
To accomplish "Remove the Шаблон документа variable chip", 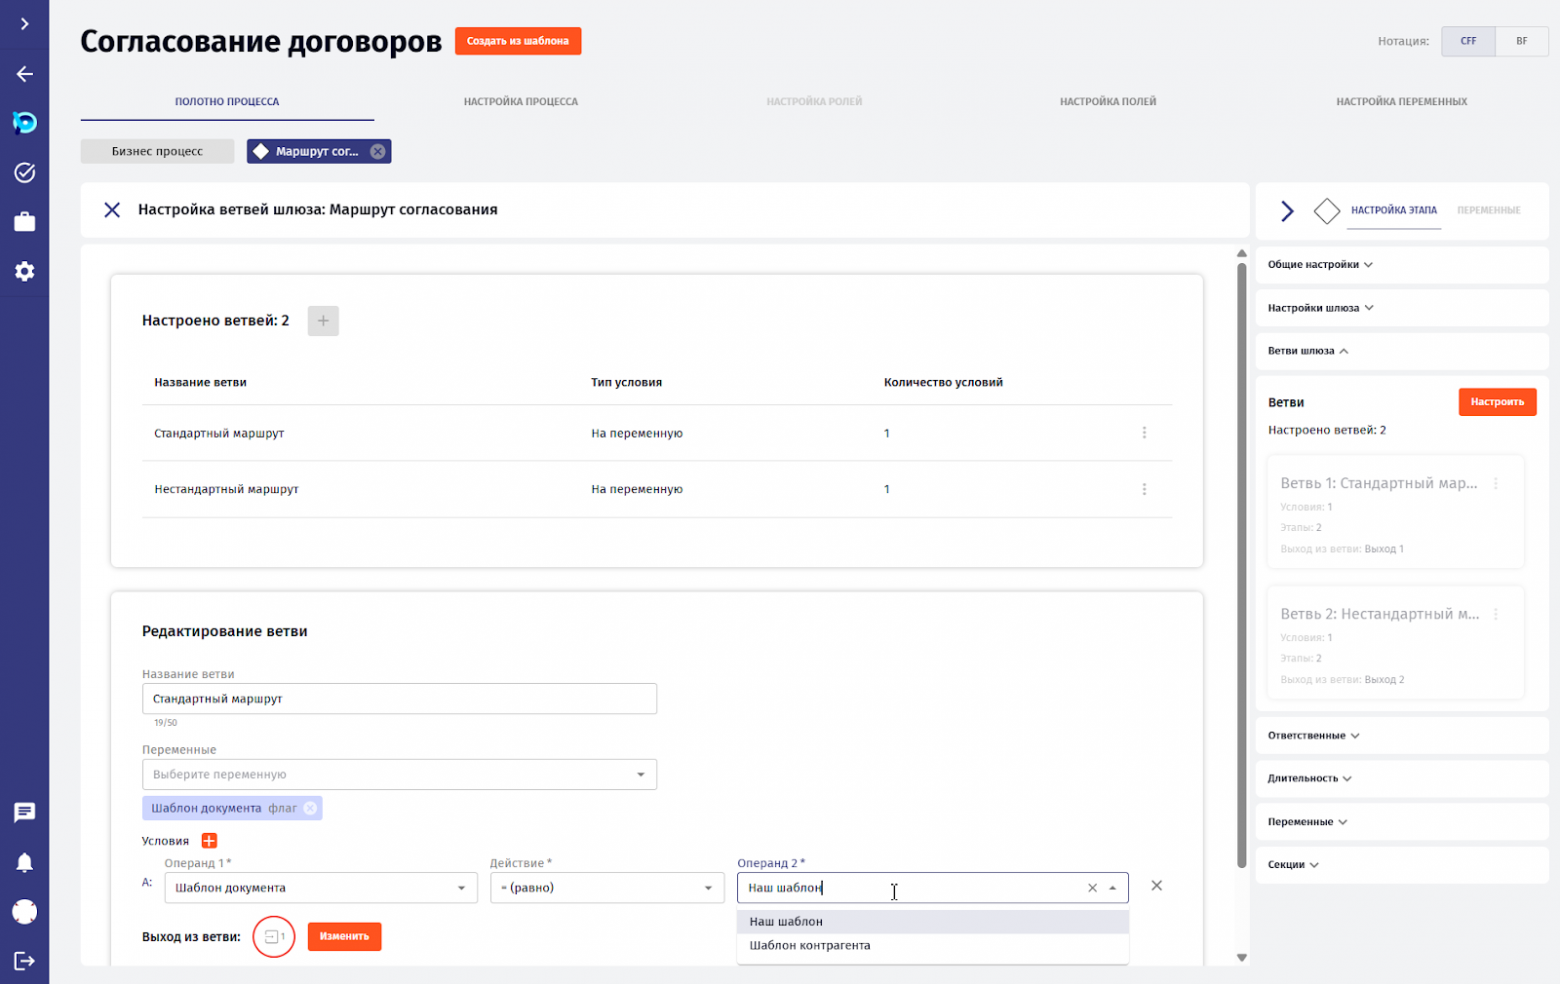I will click(x=311, y=808).
